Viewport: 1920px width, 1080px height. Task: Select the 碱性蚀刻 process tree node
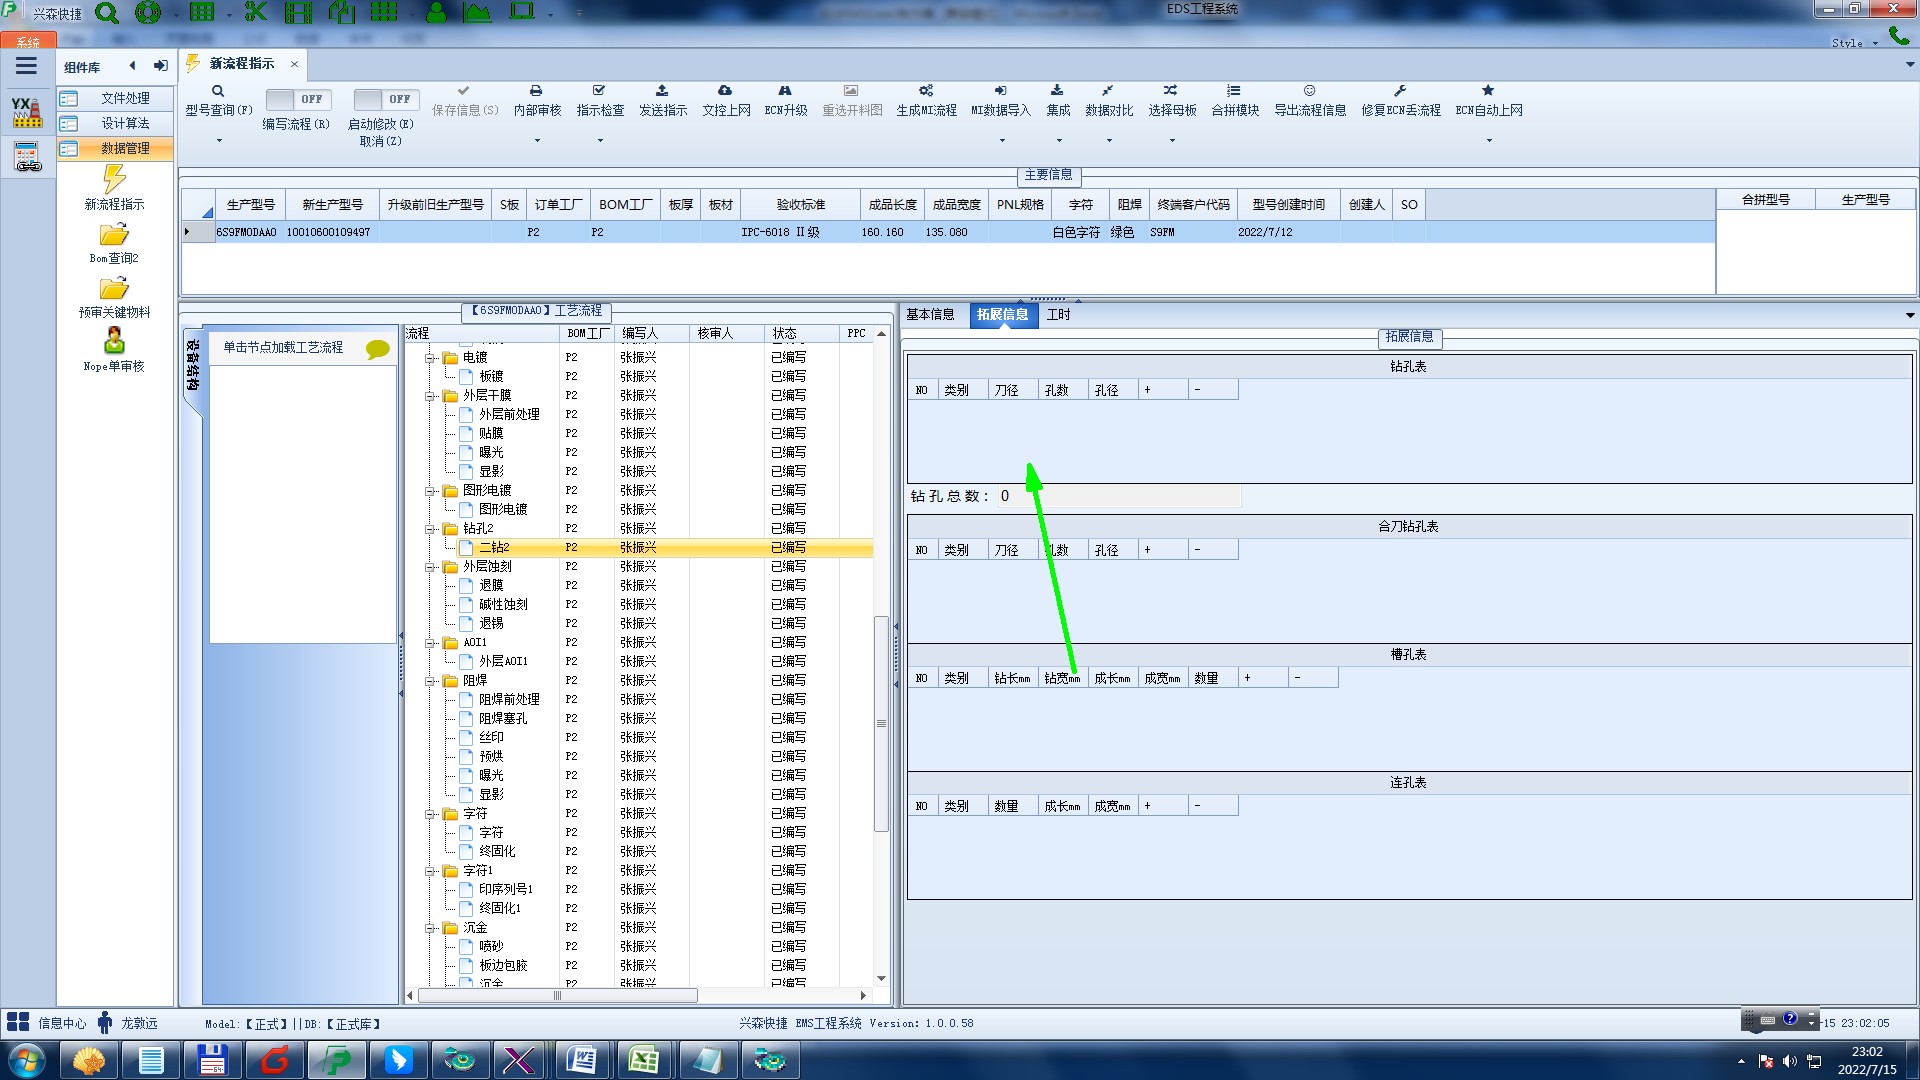(x=502, y=604)
